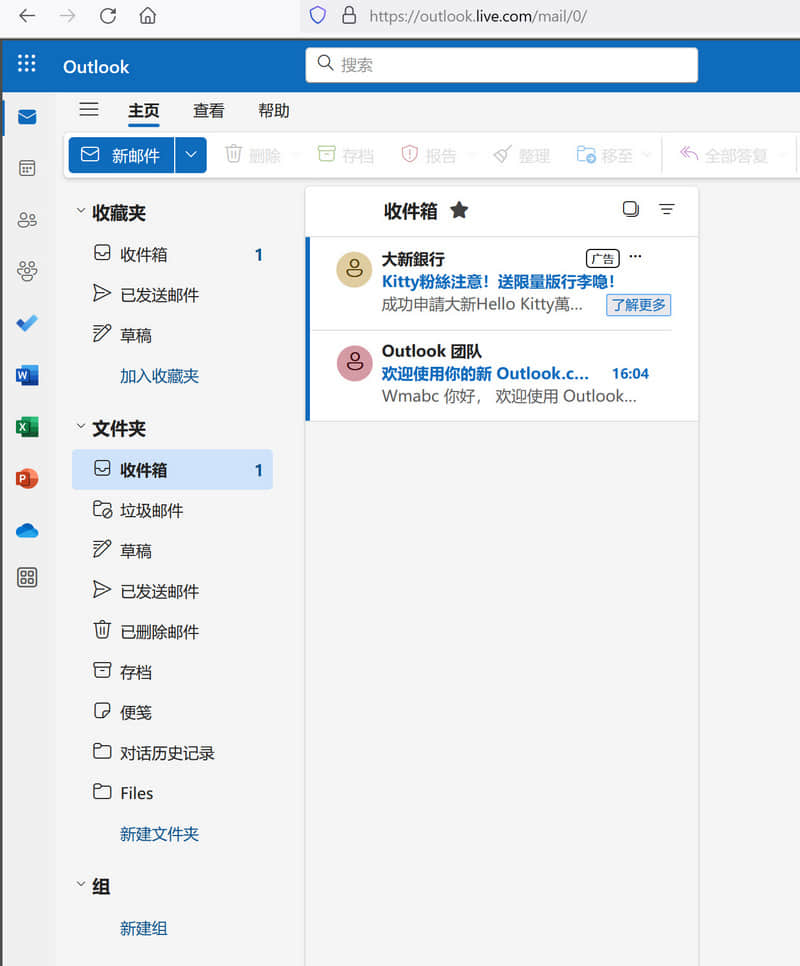Click the site security padlock icon

click(349, 15)
